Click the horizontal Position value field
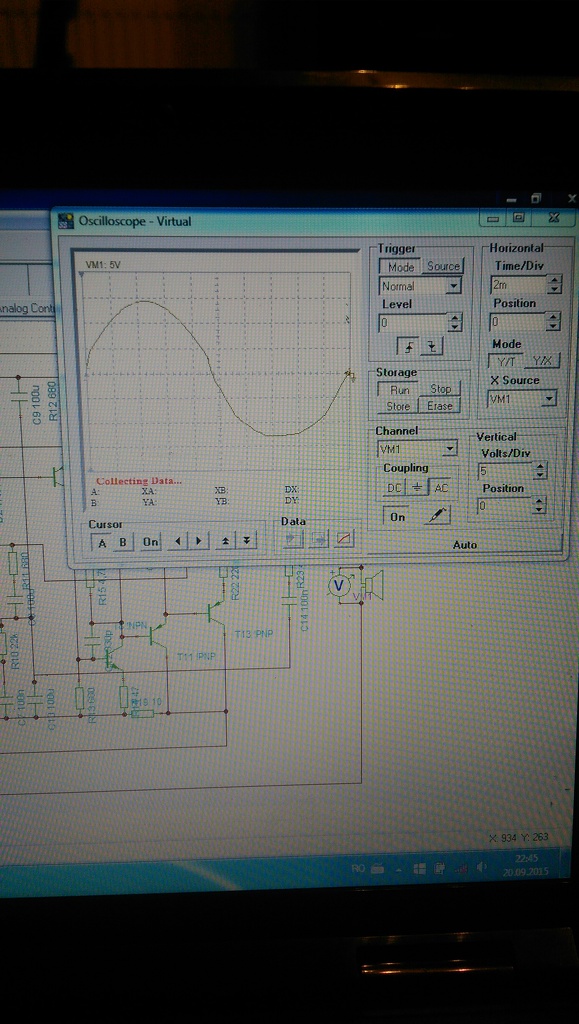The width and height of the screenshot is (579, 1024). (518, 321)
